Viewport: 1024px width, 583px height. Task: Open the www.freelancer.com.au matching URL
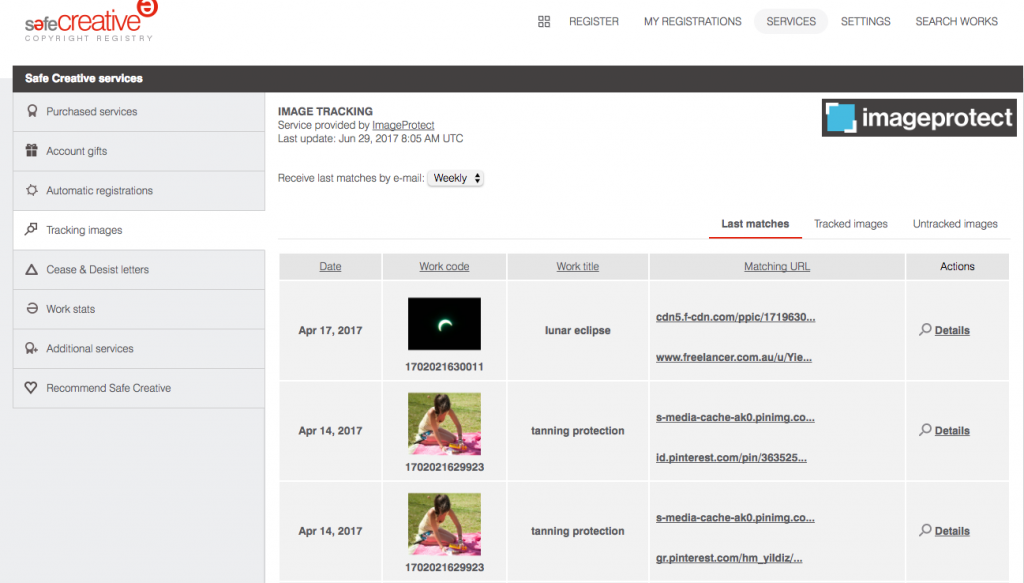734,357
